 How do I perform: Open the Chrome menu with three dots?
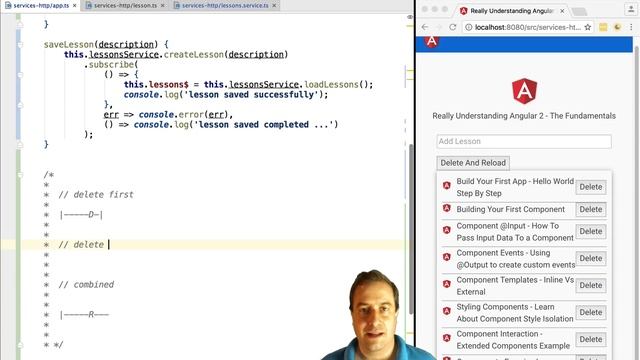(x=631, y=27)
